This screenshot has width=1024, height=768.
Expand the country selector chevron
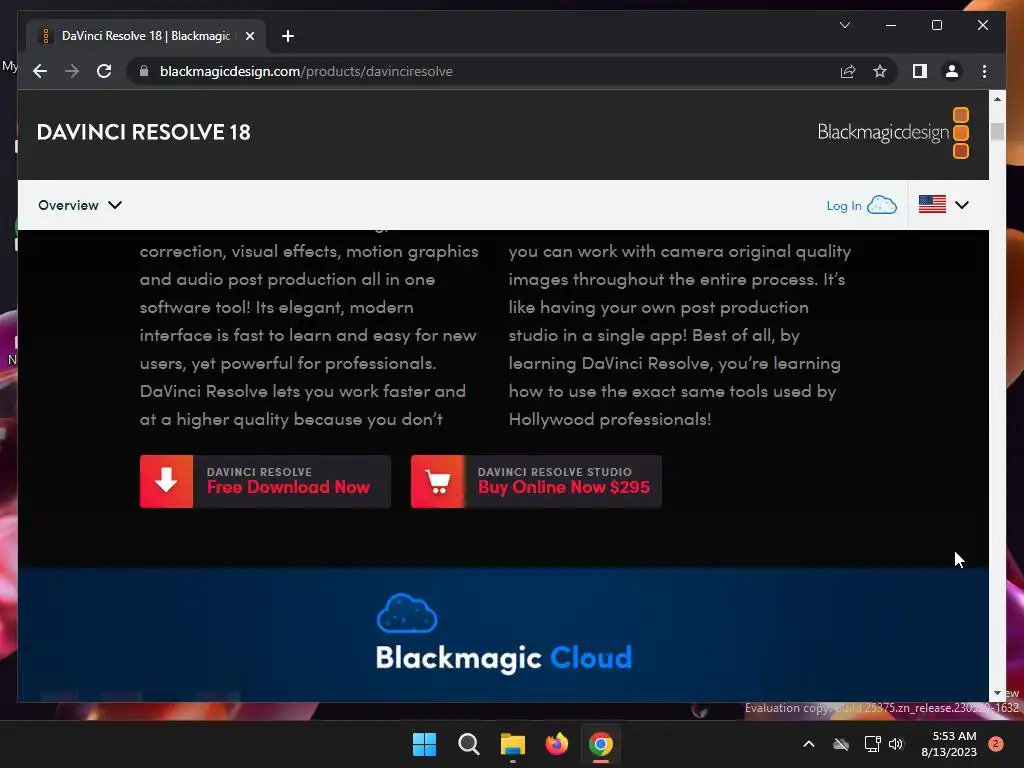pyautogui.click(x=961, y=205)
